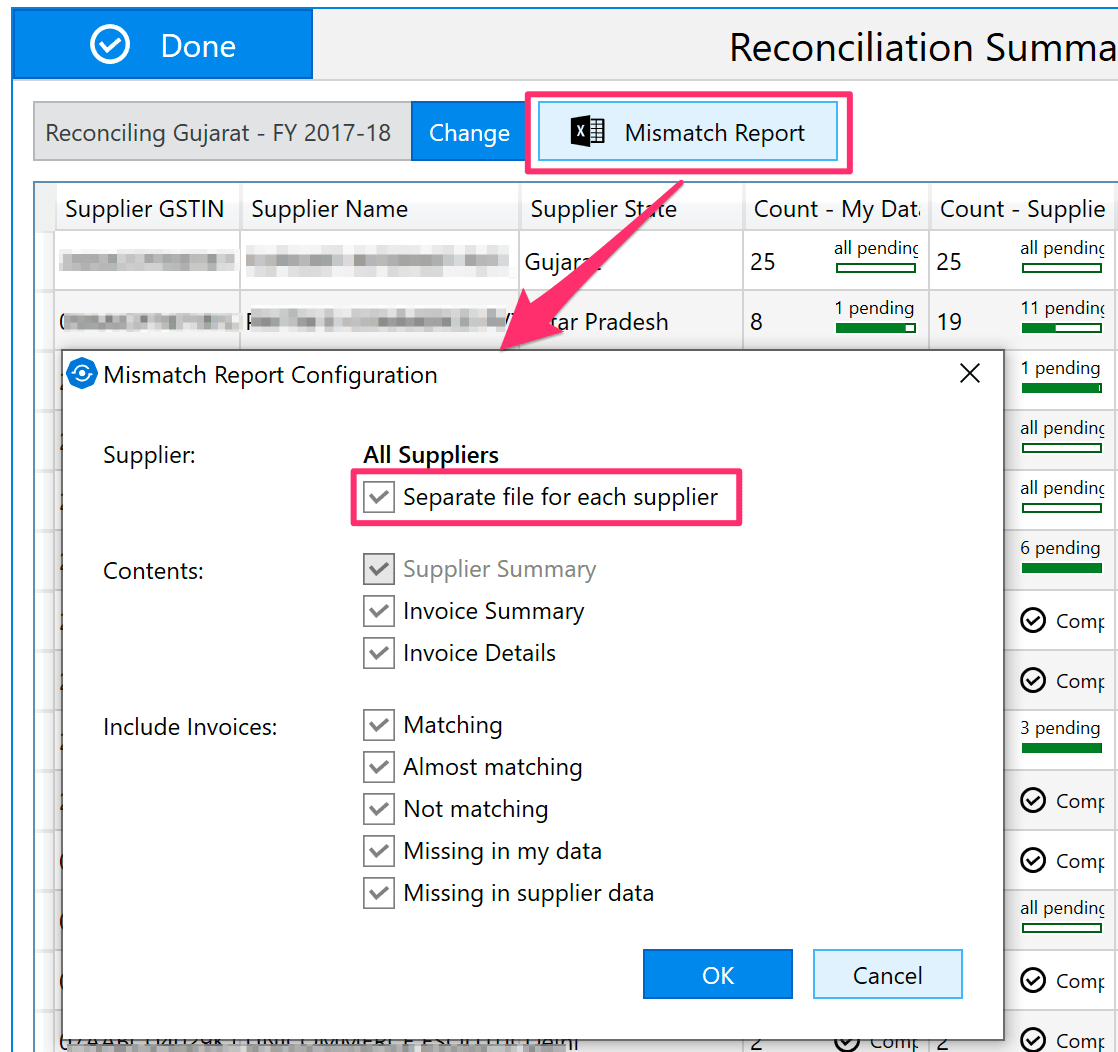Viewport: 1118px width, 1052px height.
Task: Click the Excel icon on Mismatch Report
Action: coord(587,133)
